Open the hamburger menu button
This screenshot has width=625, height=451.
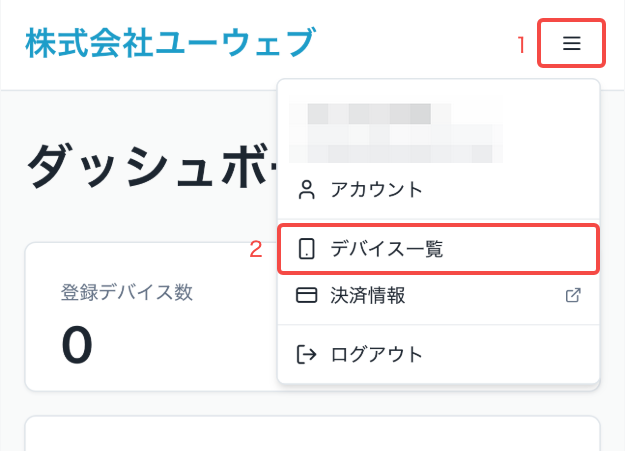coord(571,44)
